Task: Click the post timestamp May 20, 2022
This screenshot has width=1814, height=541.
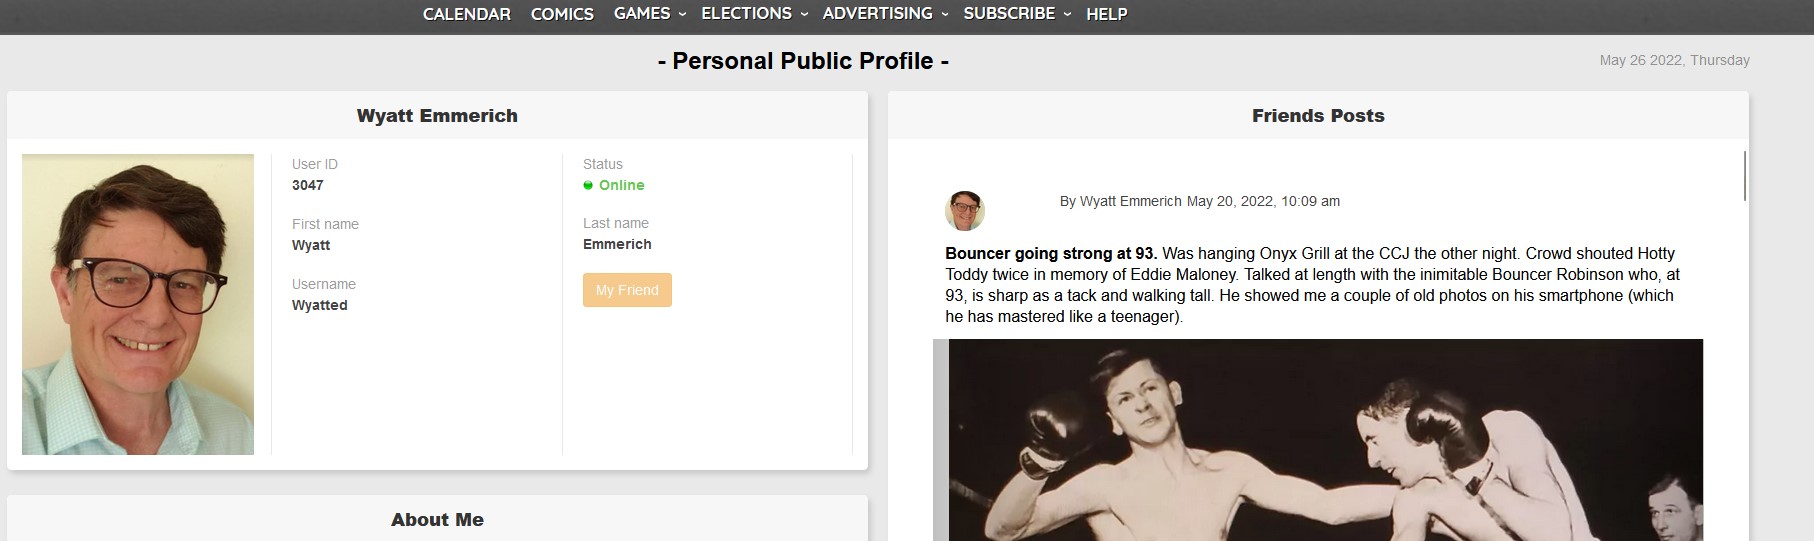Action: pos(1263,202)
